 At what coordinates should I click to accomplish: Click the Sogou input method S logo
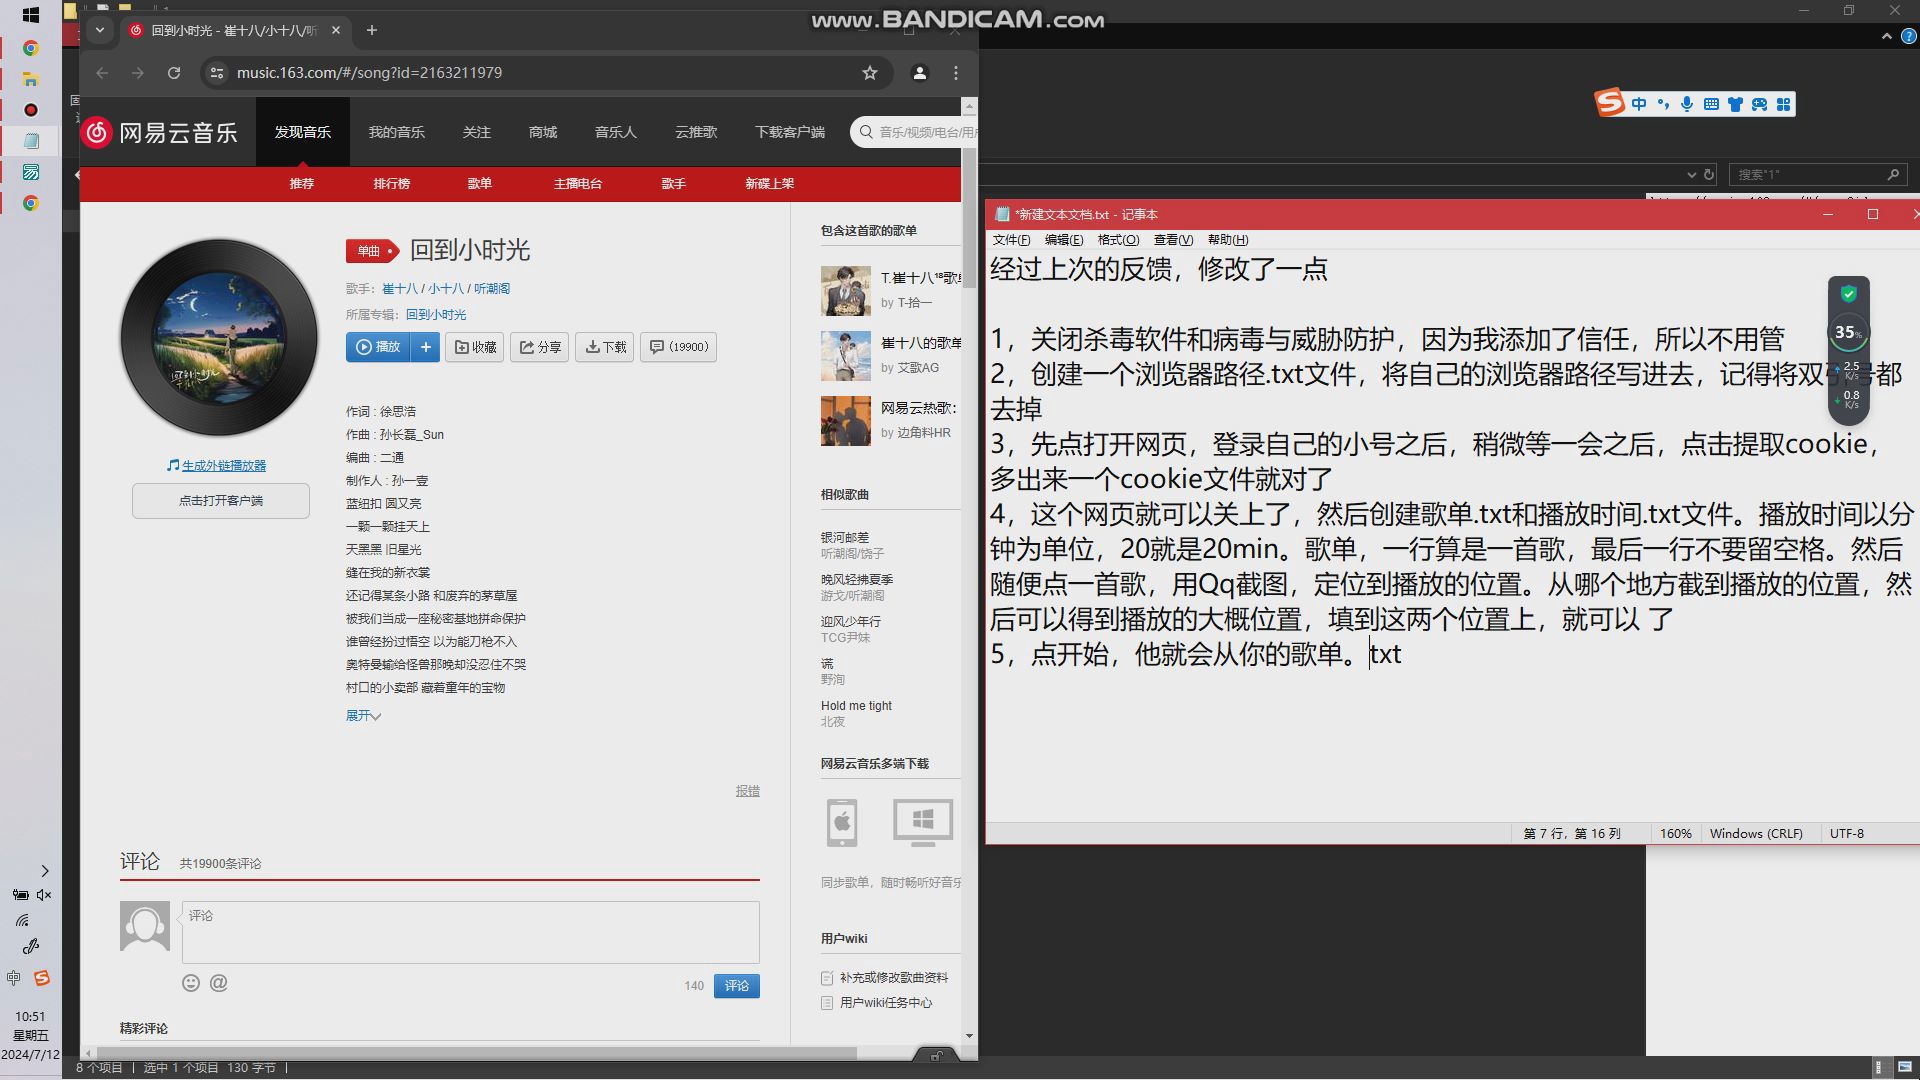(1610, 103)
